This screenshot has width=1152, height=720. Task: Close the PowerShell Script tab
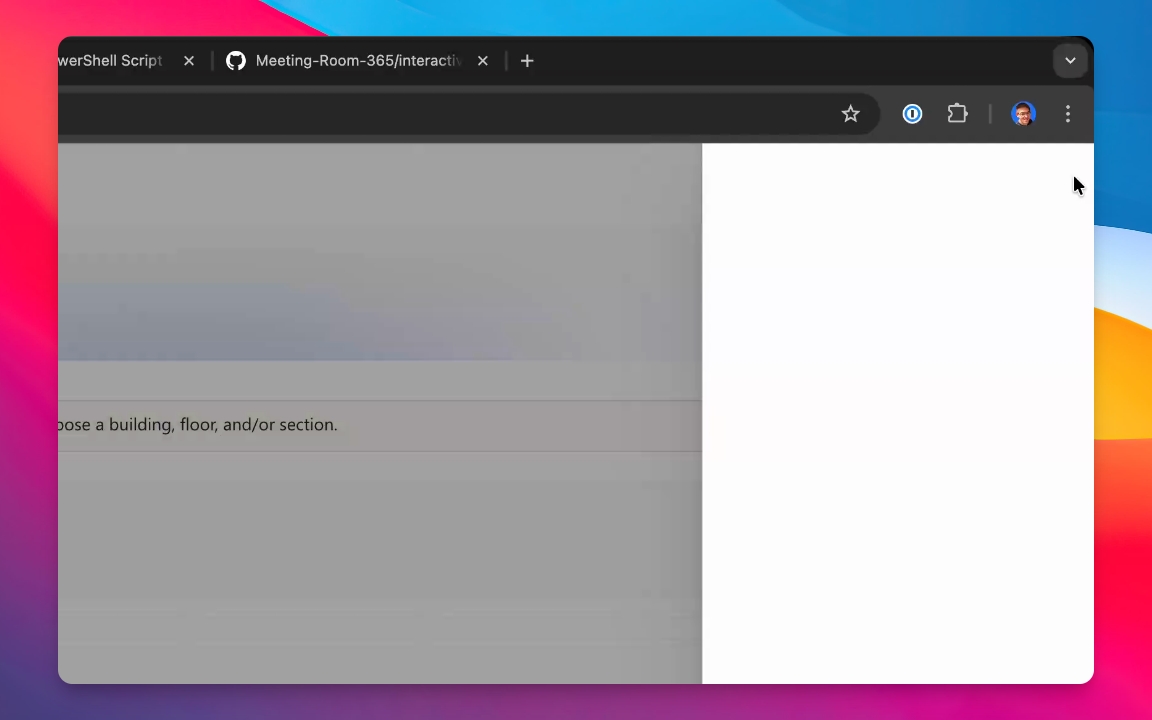point(189,61)
